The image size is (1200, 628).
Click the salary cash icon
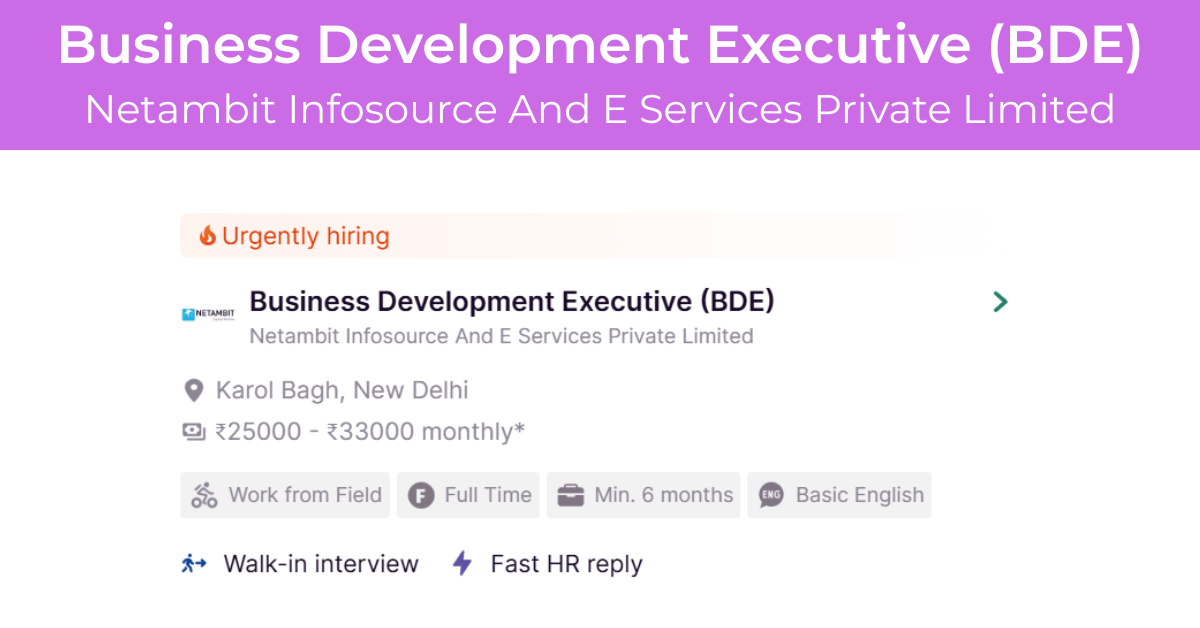point(193,432)
